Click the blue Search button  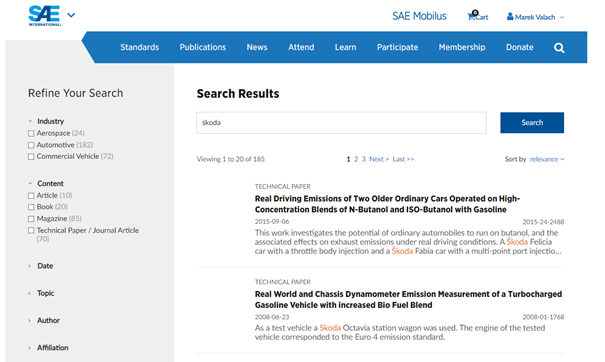point(532,123)
